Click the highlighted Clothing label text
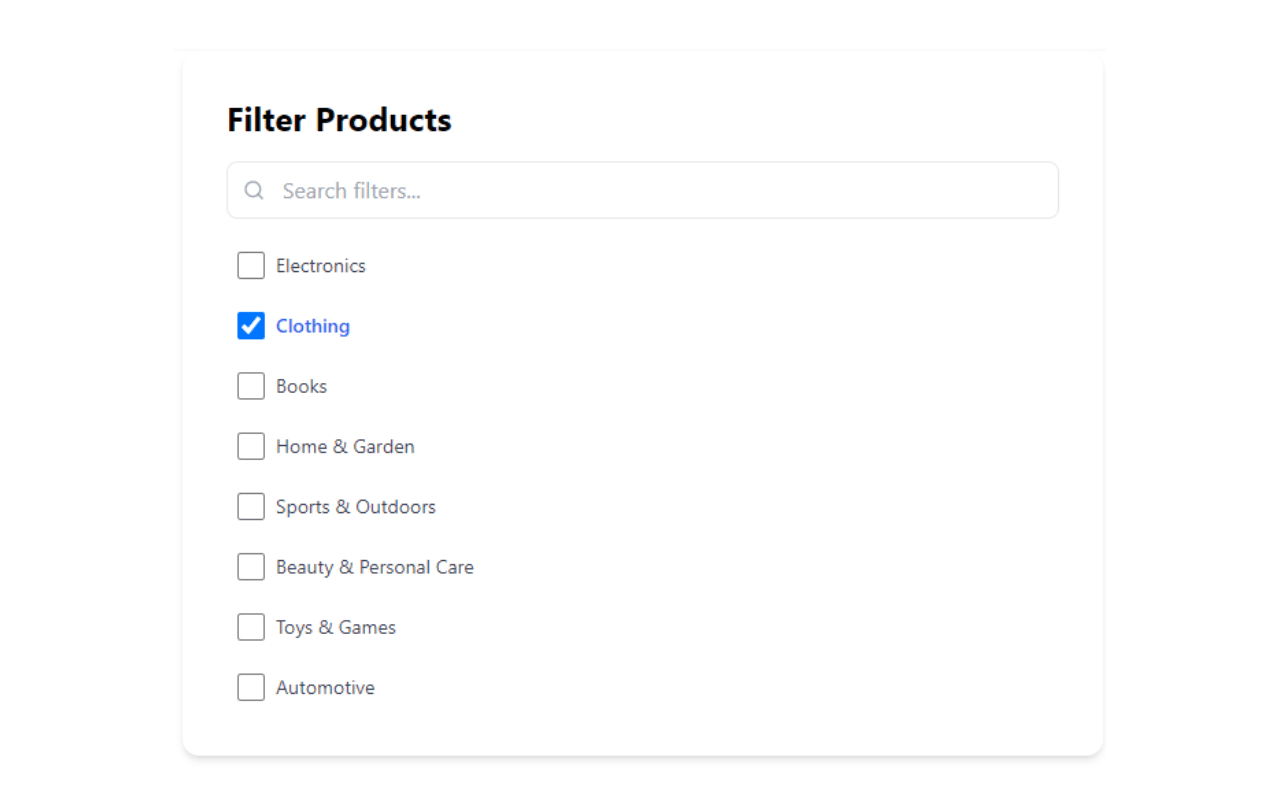 313,326
